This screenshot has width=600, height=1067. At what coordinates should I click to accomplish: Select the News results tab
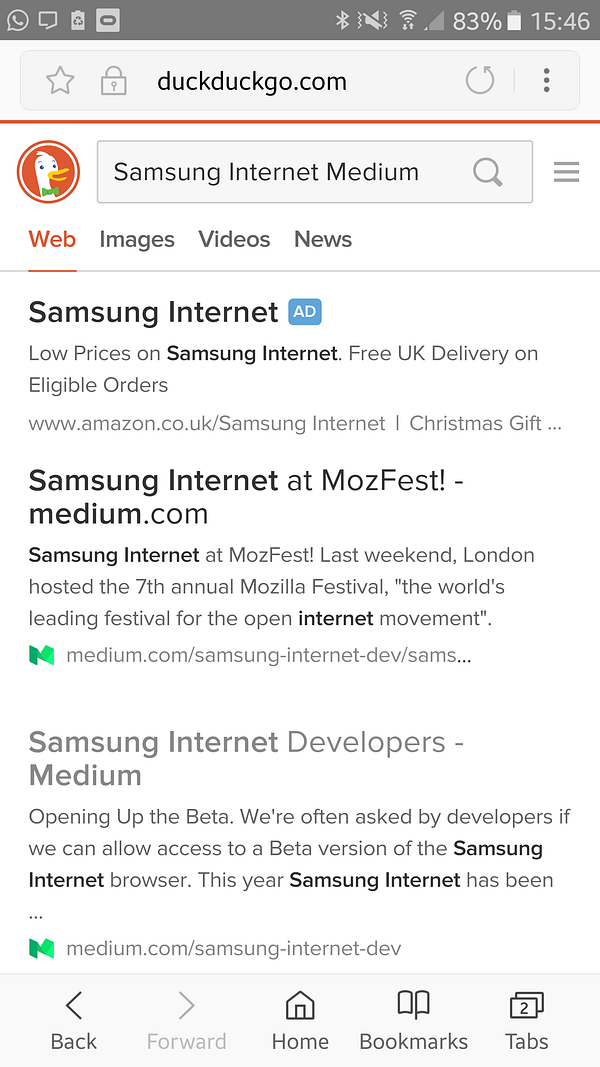click(x=322, y=240)
